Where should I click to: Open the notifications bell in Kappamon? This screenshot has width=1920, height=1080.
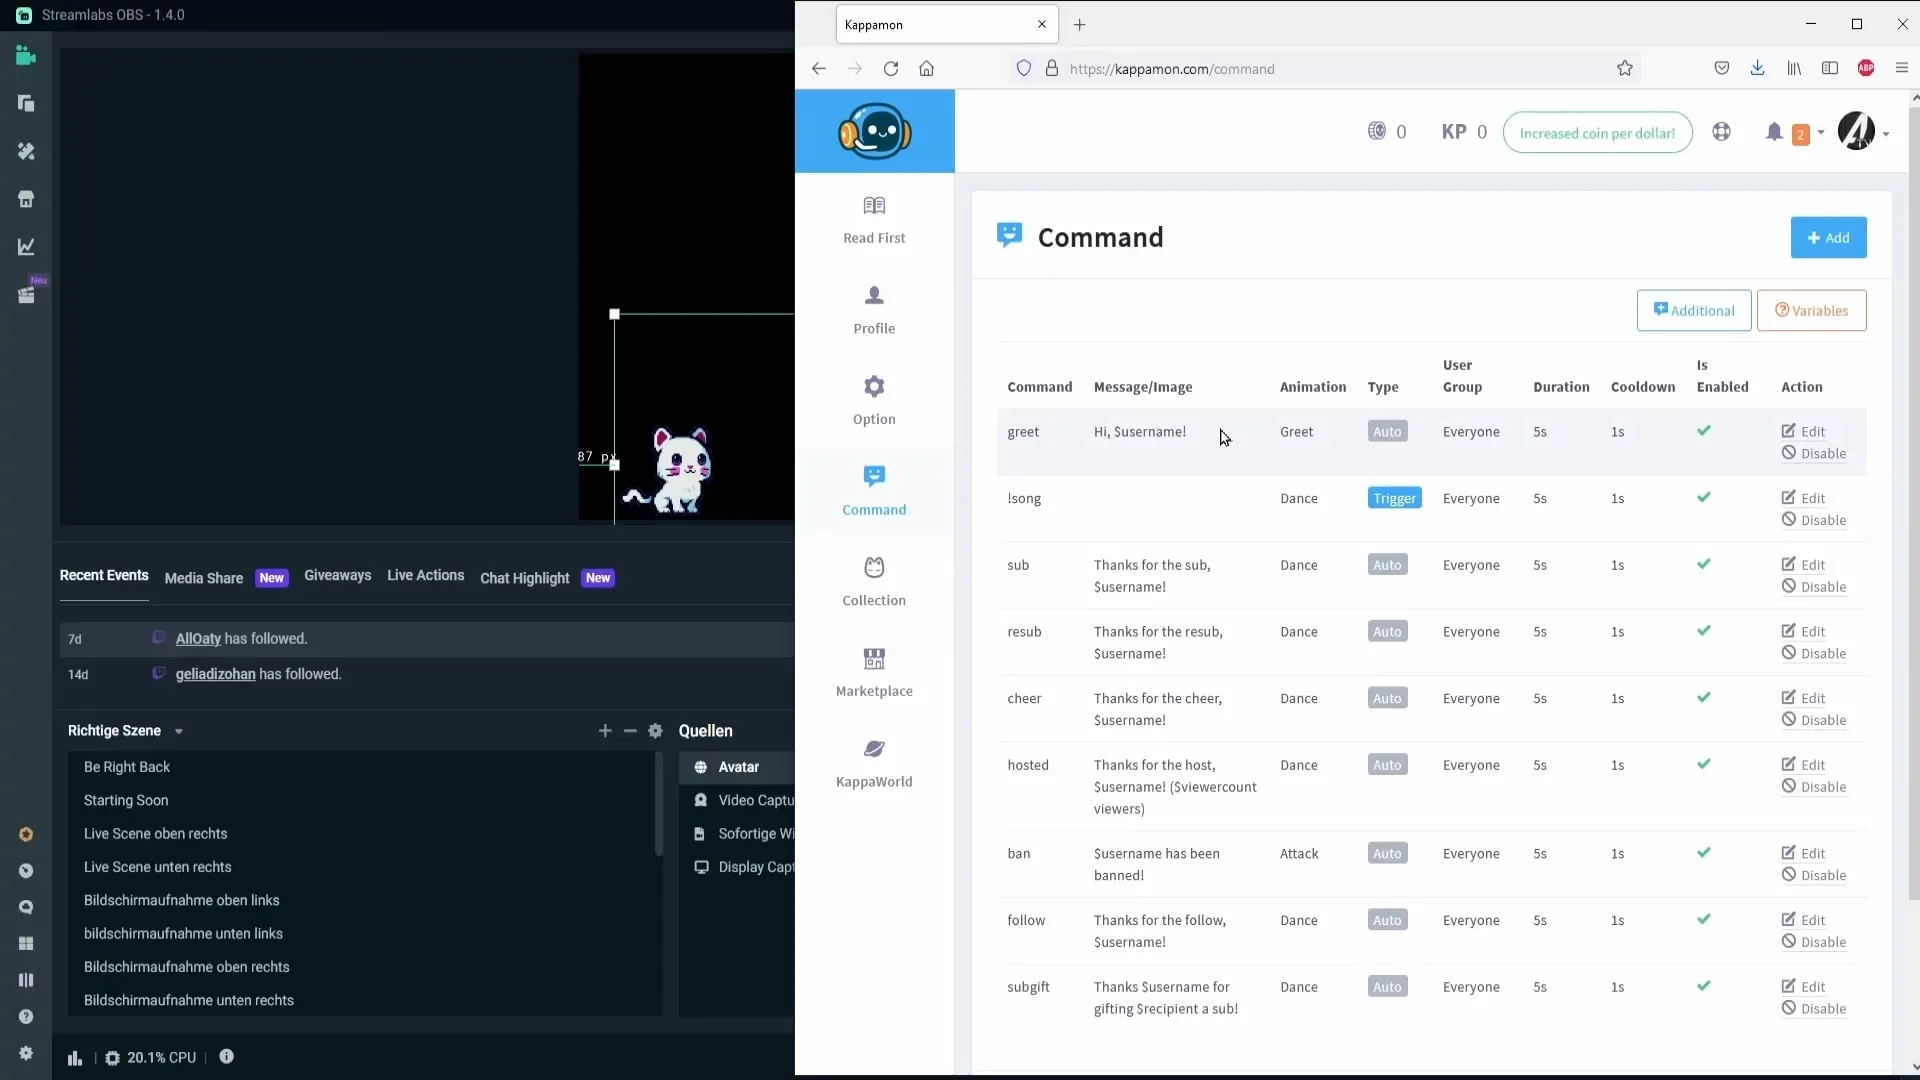pyautogui.click(x=1774, y=132)
